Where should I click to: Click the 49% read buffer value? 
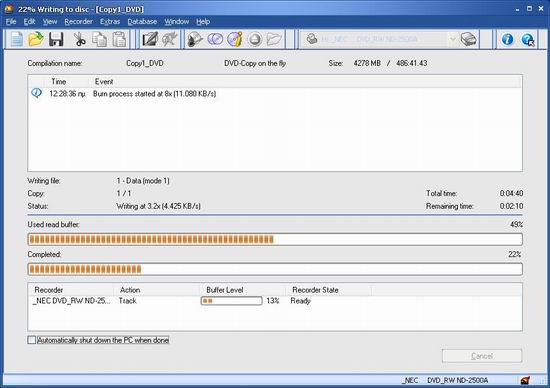516,225
